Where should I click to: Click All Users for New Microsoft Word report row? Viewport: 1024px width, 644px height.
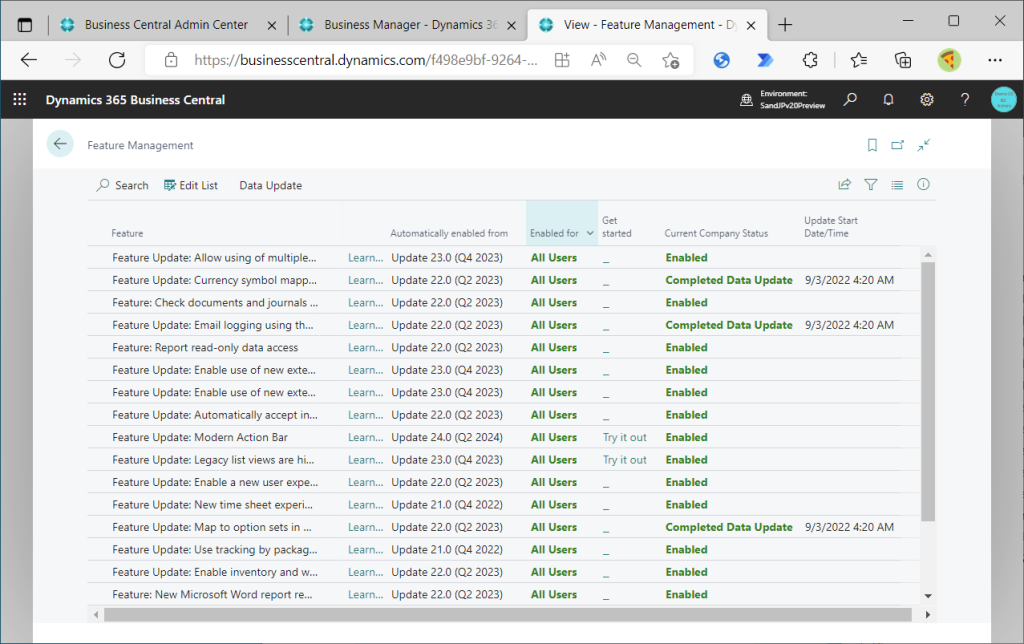pos(554,594)
